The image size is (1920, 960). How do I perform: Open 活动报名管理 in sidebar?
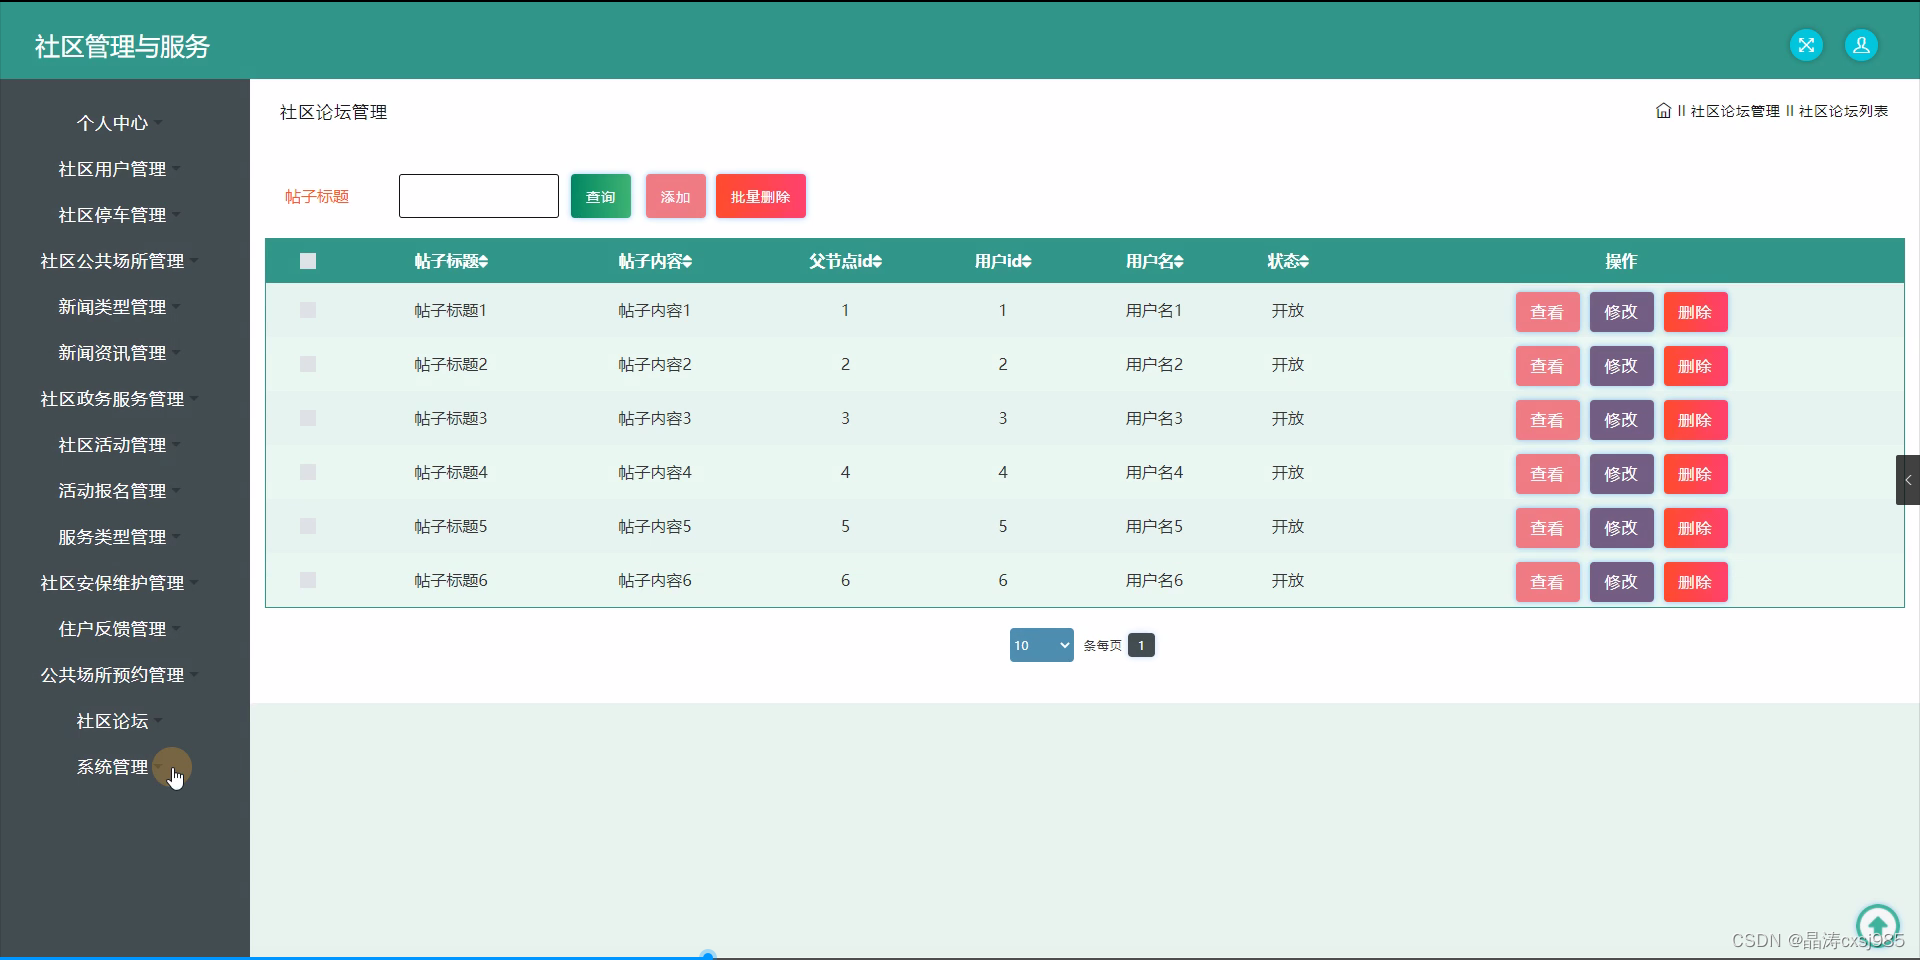(x=118, y=491)
